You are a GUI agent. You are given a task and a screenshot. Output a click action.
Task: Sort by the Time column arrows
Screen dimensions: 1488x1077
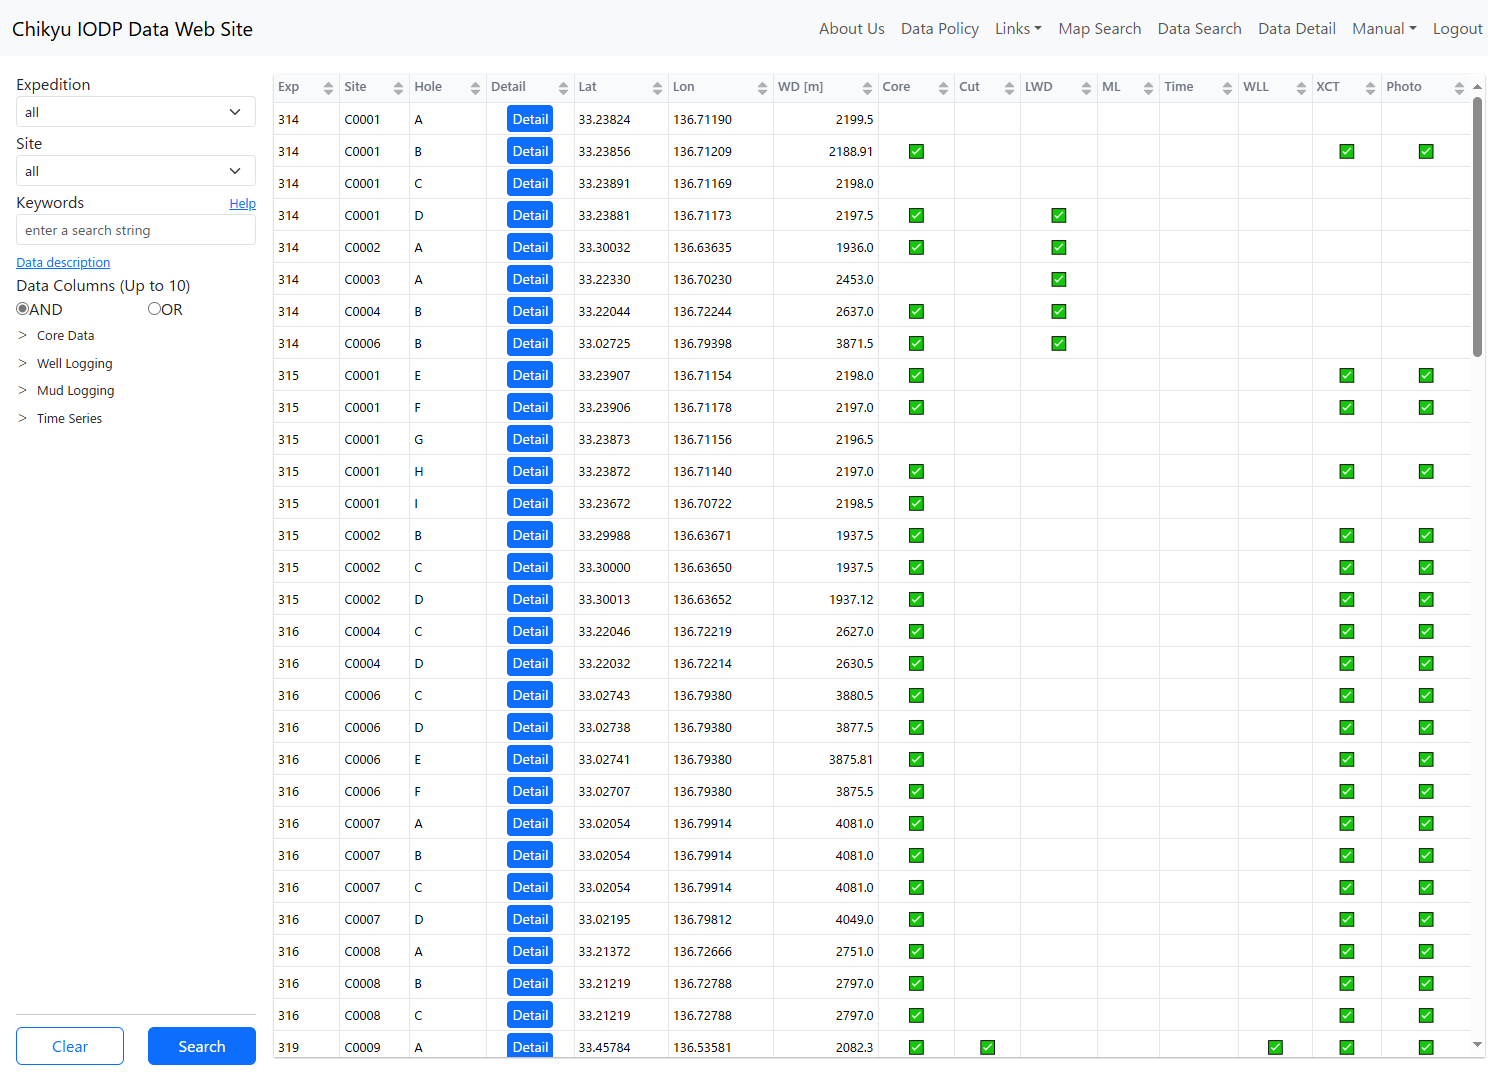tap(1227, 88)
